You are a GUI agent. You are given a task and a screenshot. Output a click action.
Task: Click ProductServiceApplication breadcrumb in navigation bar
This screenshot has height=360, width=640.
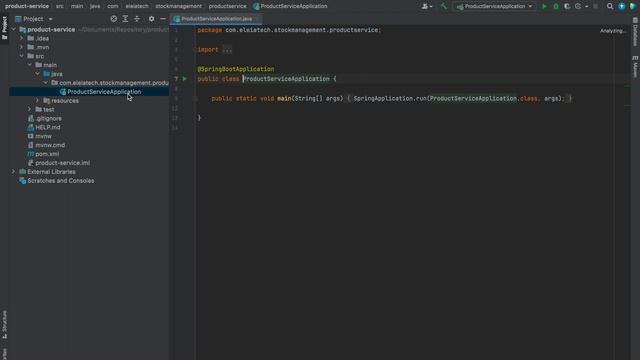[290, 6]
